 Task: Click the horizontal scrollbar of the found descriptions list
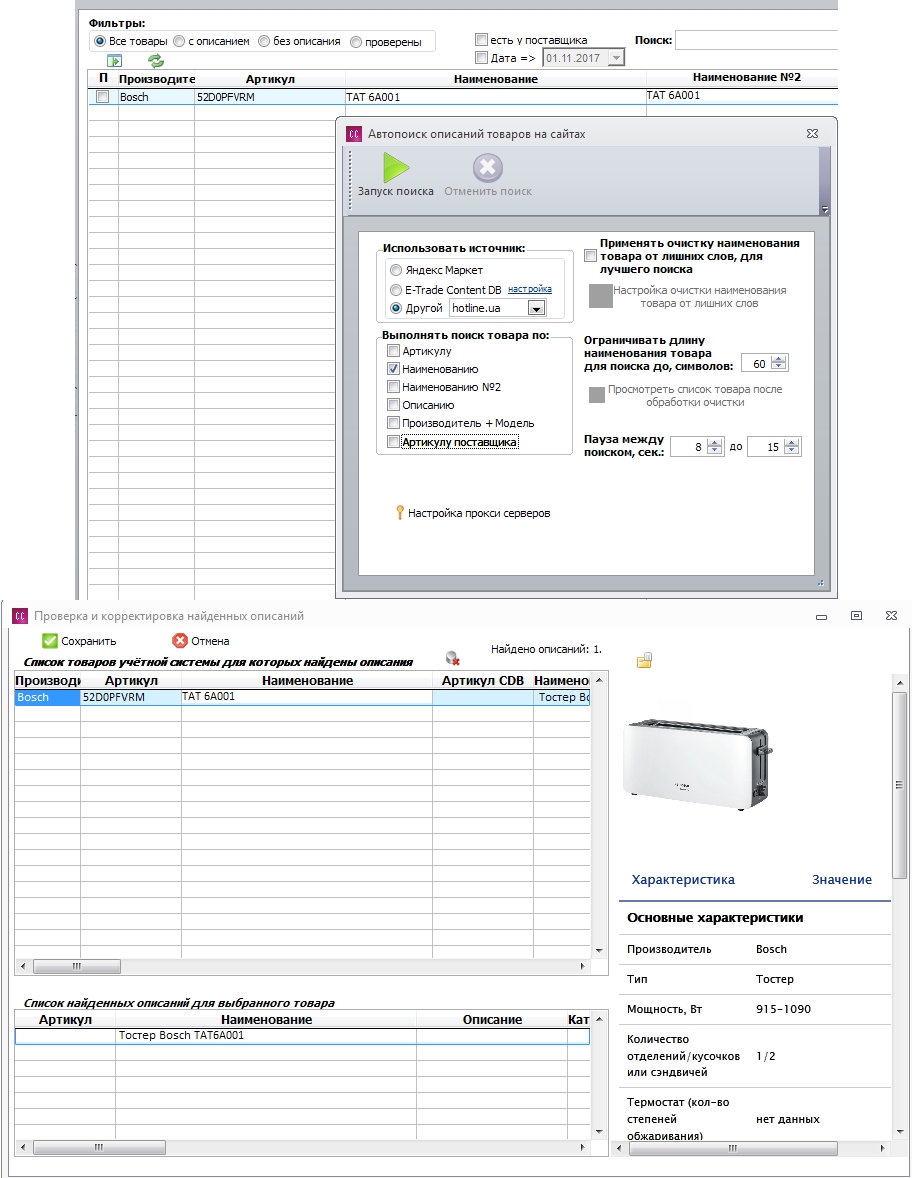[99, 1147]
